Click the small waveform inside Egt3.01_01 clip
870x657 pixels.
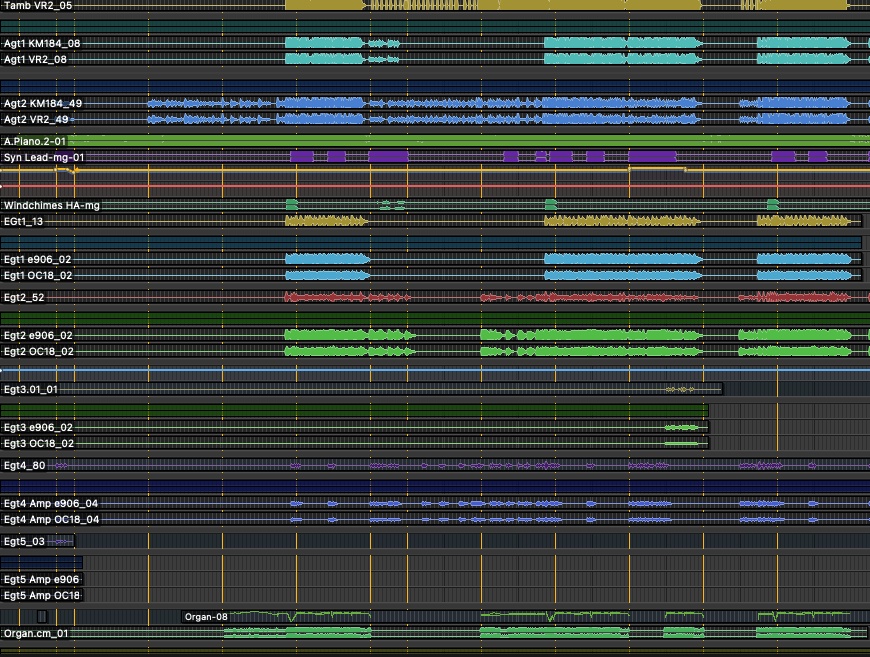coord(680,390)
